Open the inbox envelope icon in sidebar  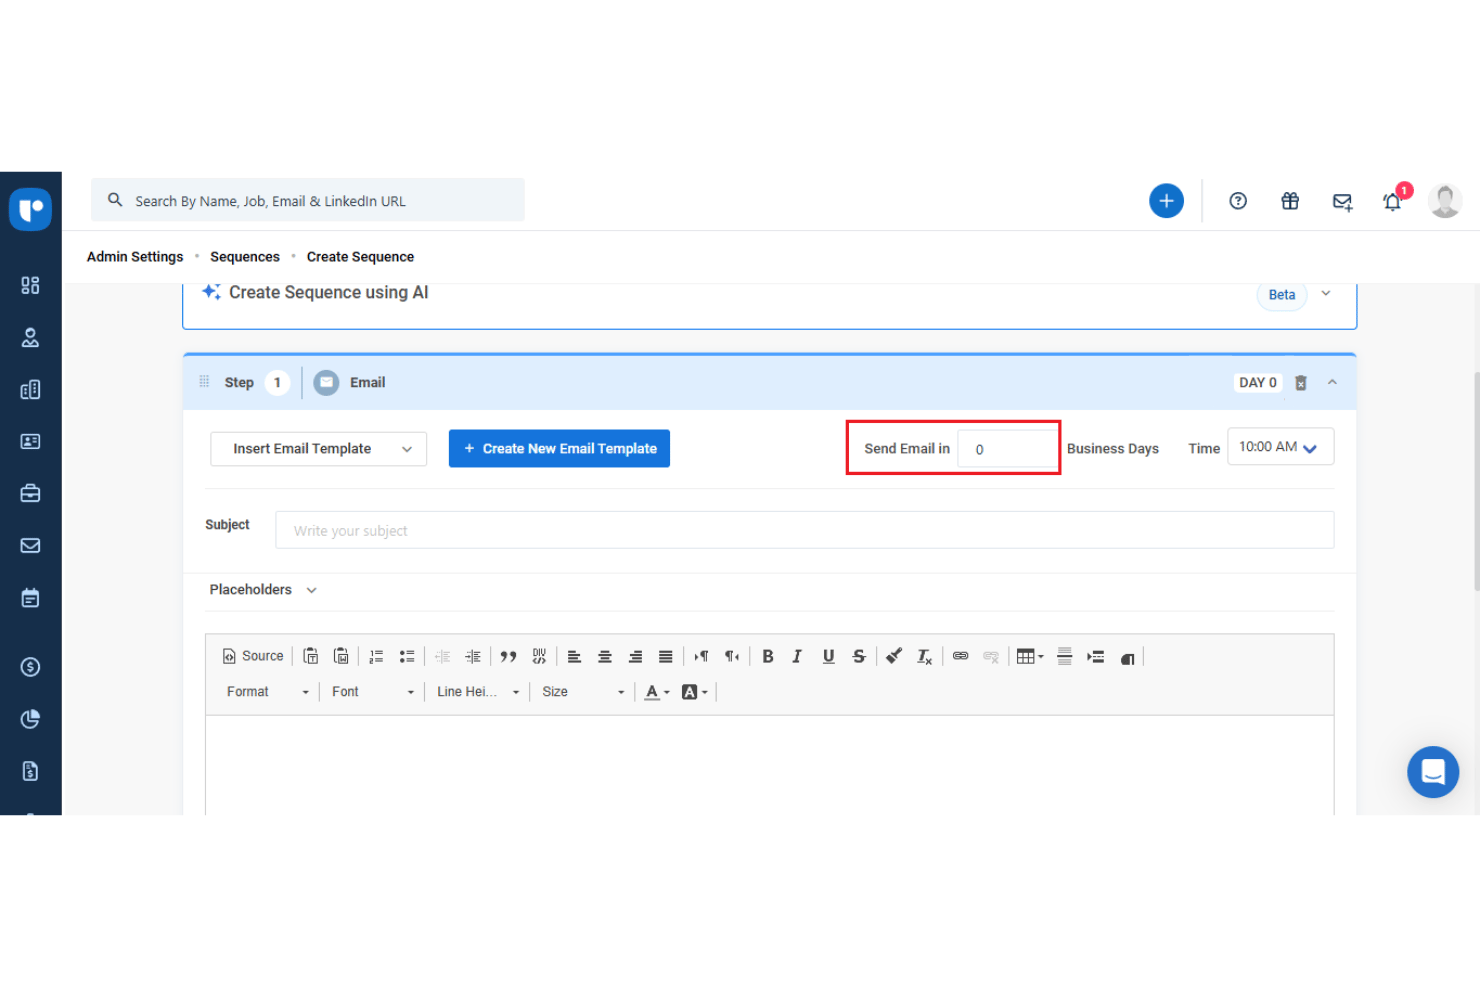coord(30,545)
